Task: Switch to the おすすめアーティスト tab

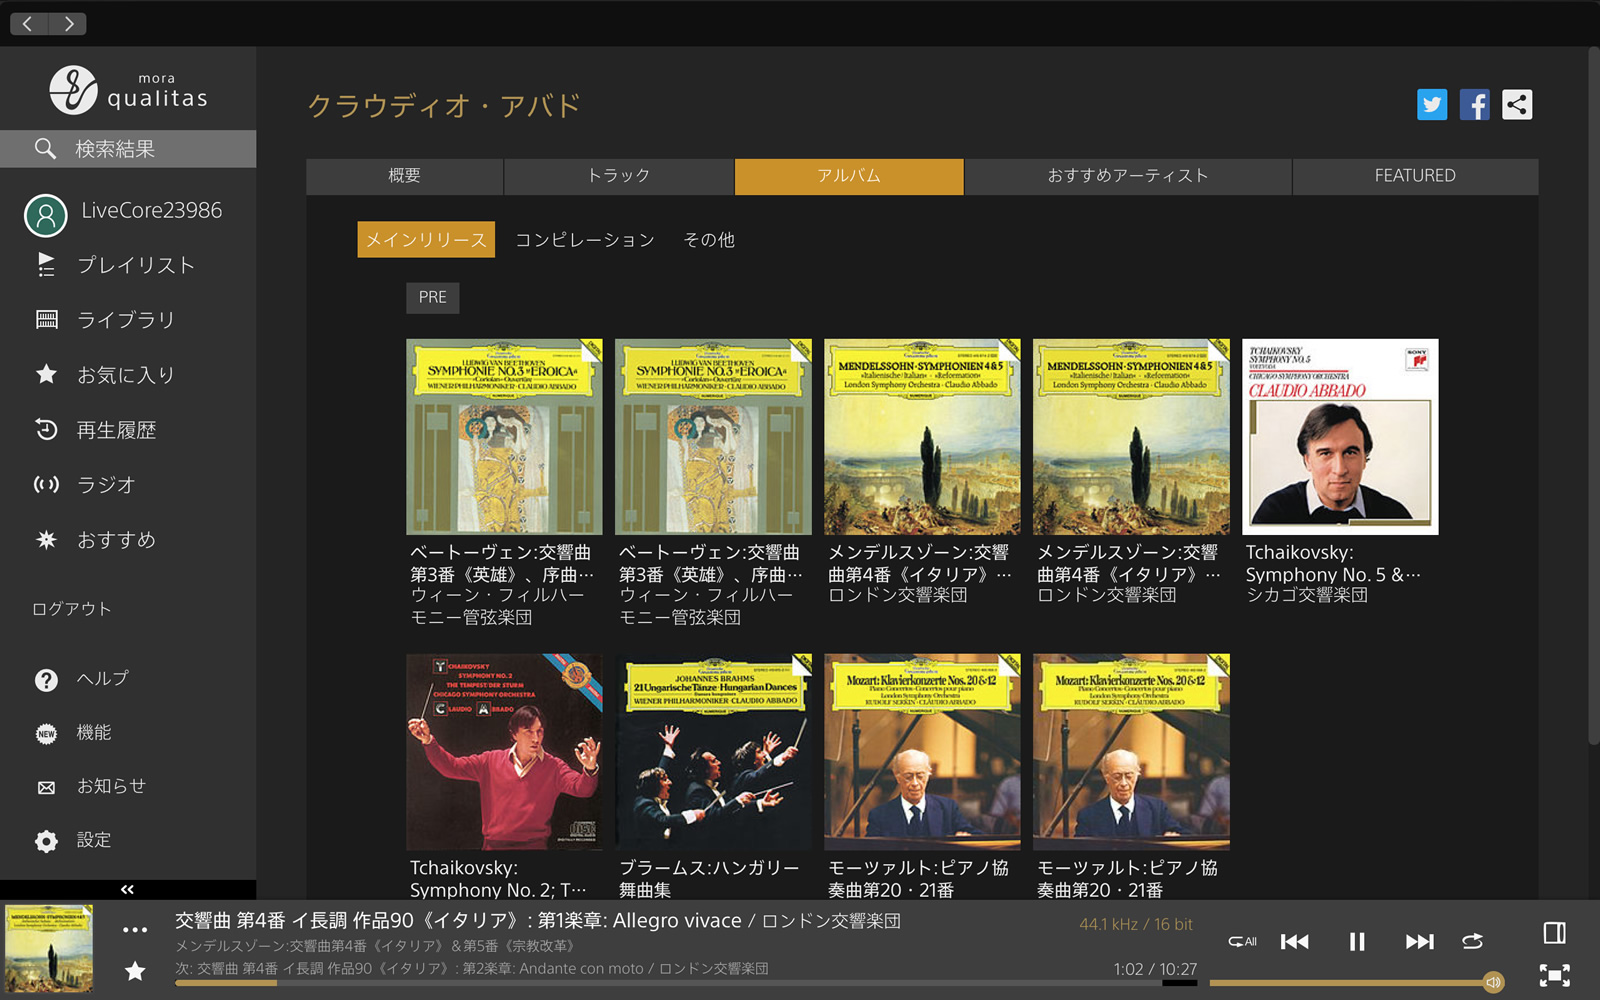Action: 1128,176
